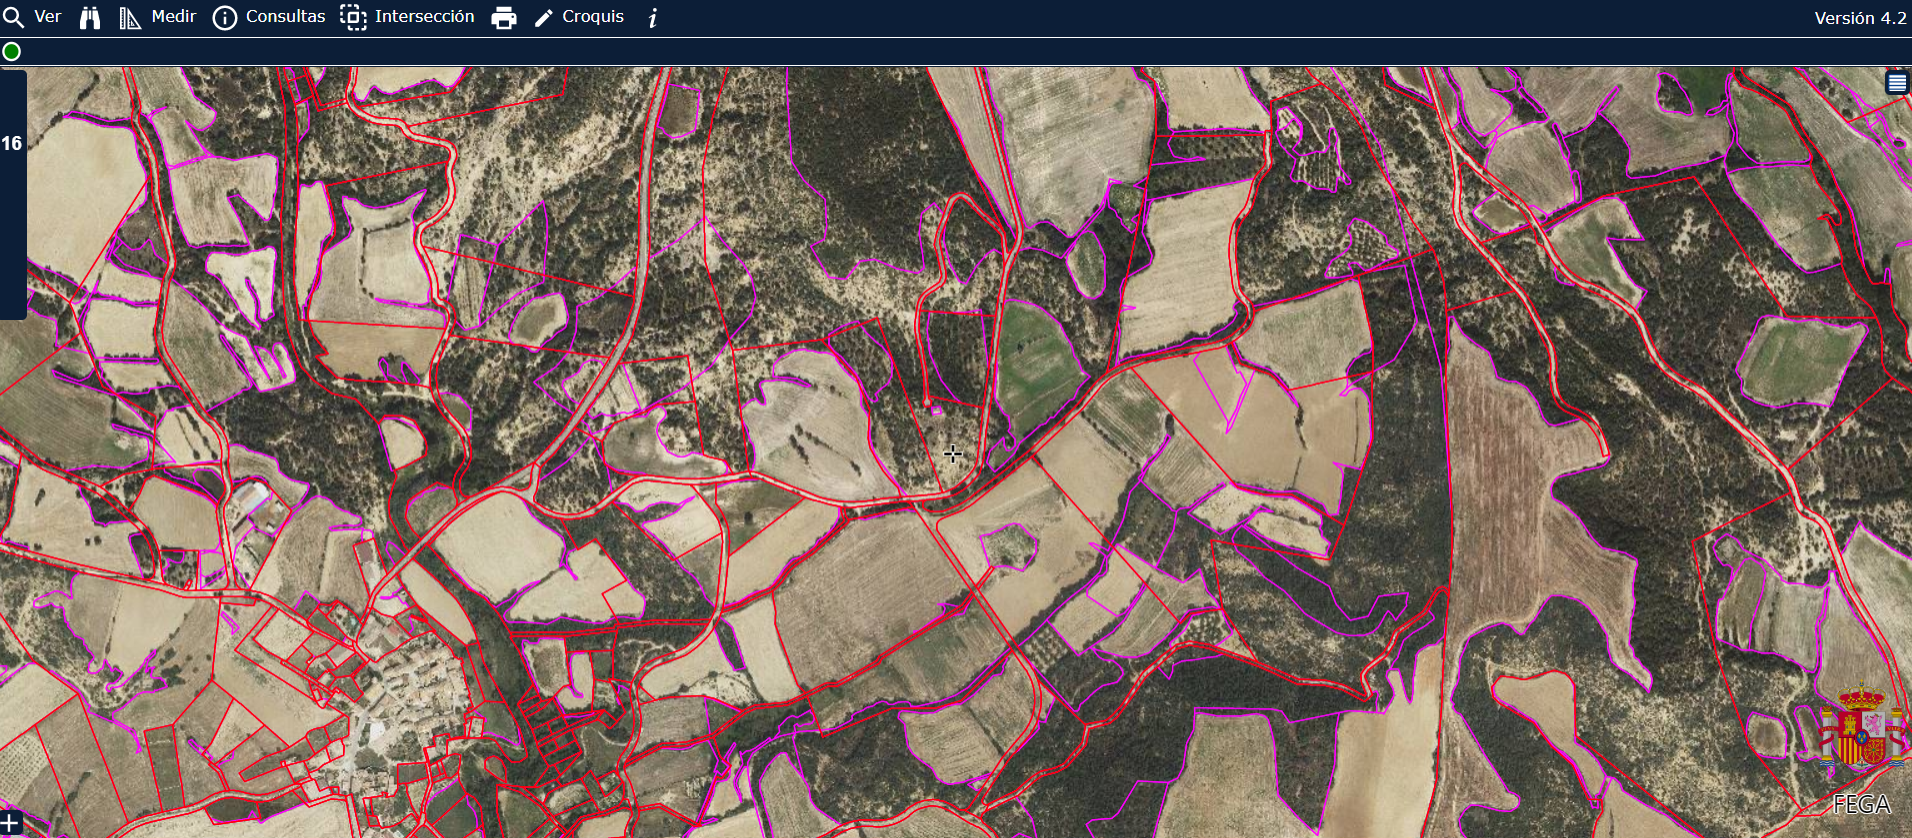
Task: Open the layers list panel icon
Action: coord(1897,83)
